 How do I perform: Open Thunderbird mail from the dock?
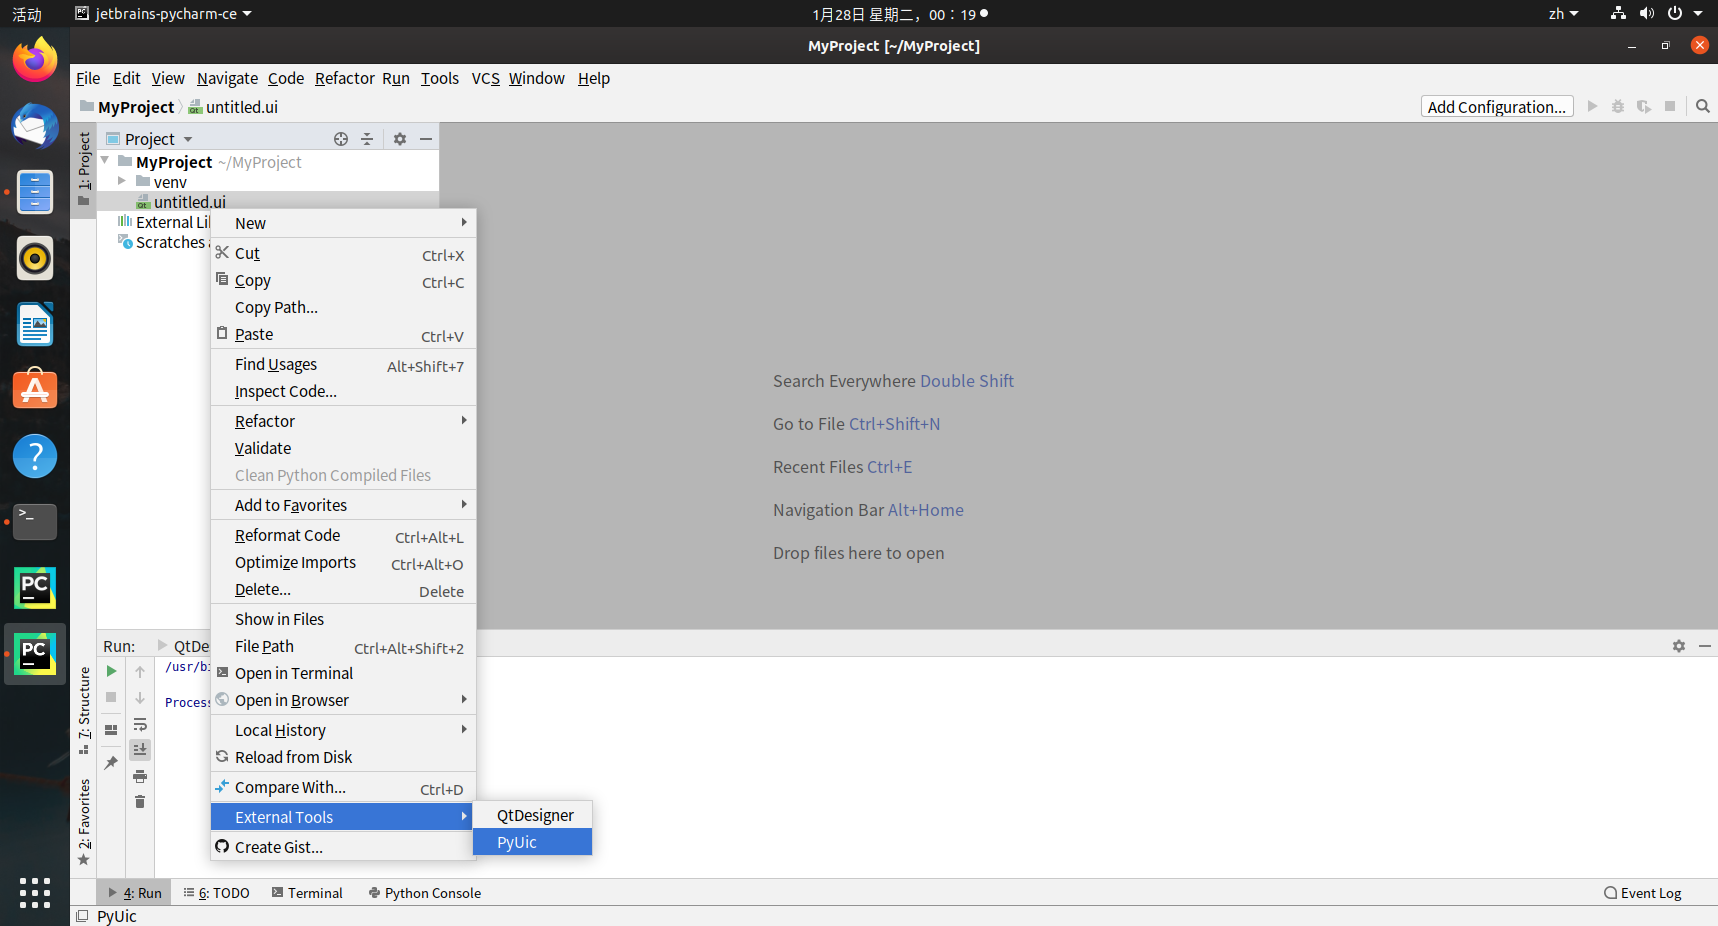click(x=35, y=126)
